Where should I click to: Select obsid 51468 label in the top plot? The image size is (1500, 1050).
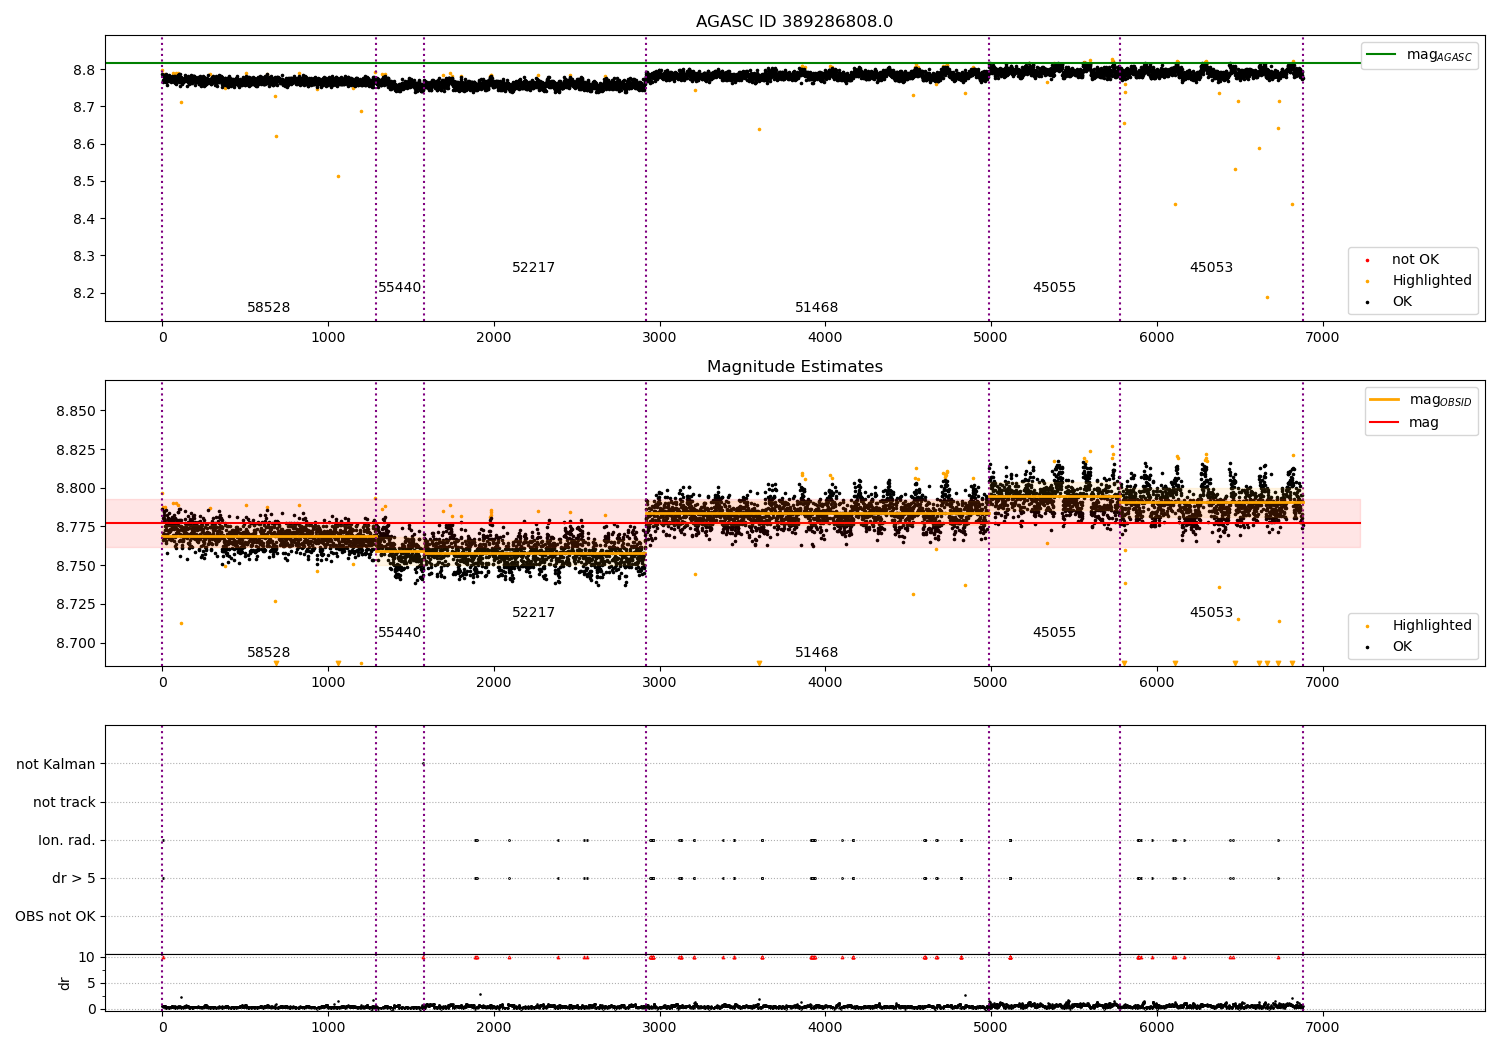(817, 308)
